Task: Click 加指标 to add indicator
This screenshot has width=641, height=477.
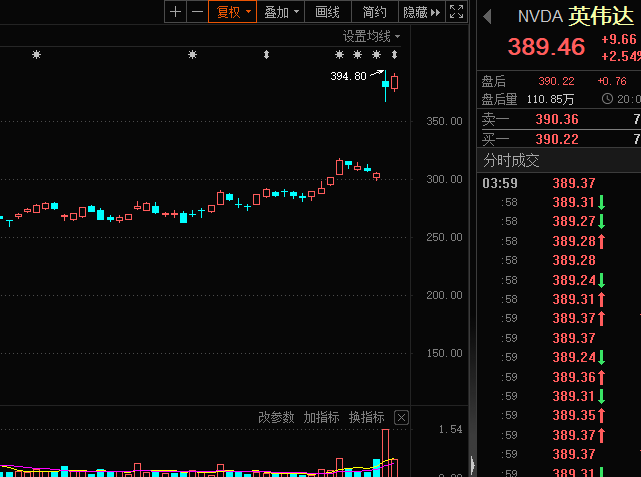Action: 321,417
